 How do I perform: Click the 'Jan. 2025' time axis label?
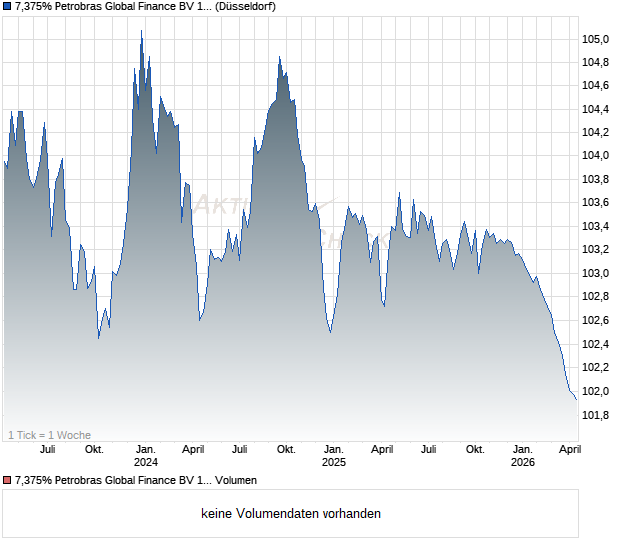(x=334, y=456)
